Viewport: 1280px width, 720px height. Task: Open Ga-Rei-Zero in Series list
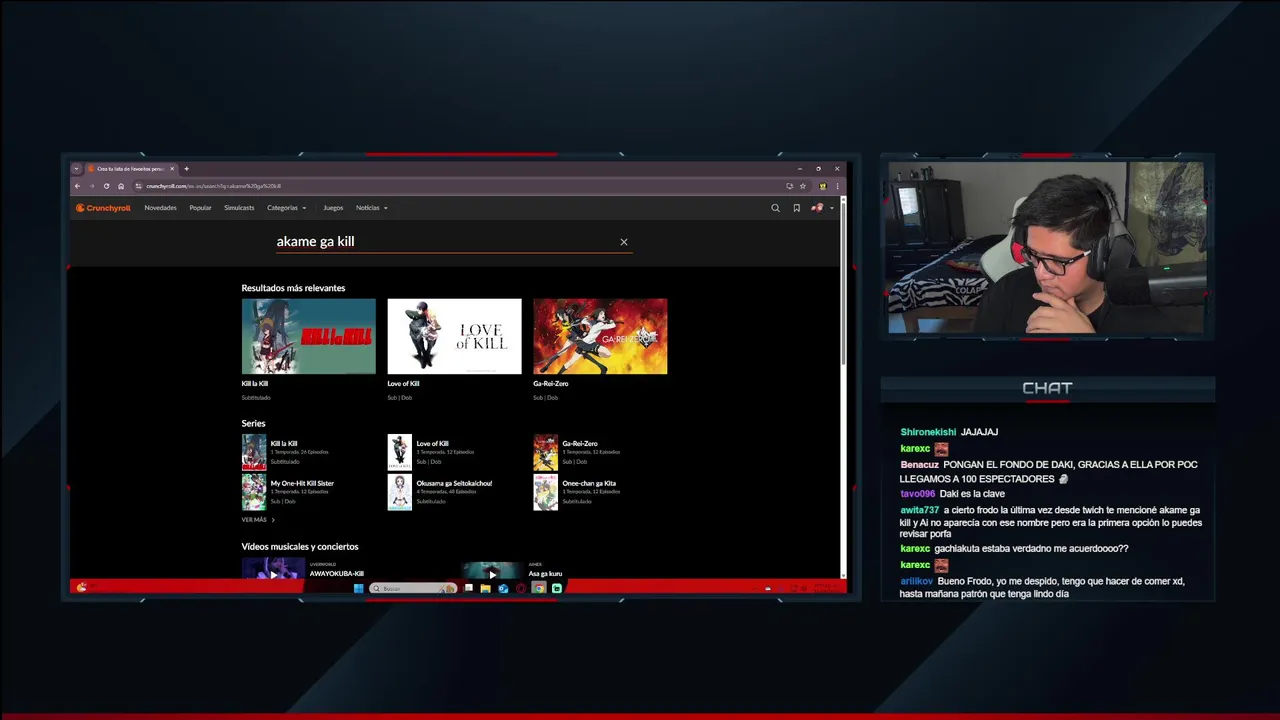(x=580, y=444)
